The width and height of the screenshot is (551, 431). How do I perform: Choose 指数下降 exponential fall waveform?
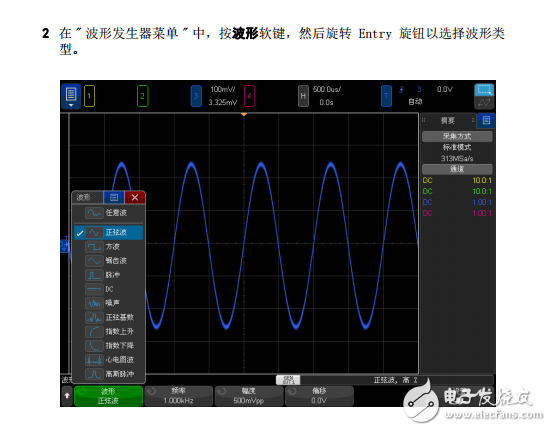click(x=109, y=346)
